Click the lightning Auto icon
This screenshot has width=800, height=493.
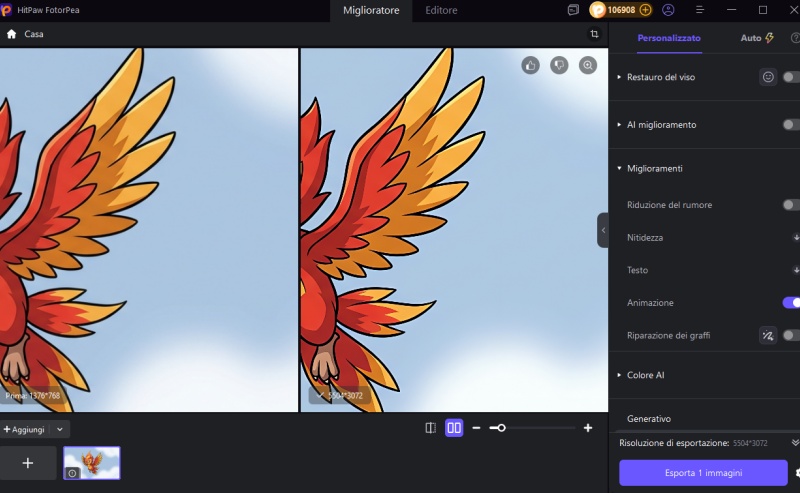(x=769, y=38)
